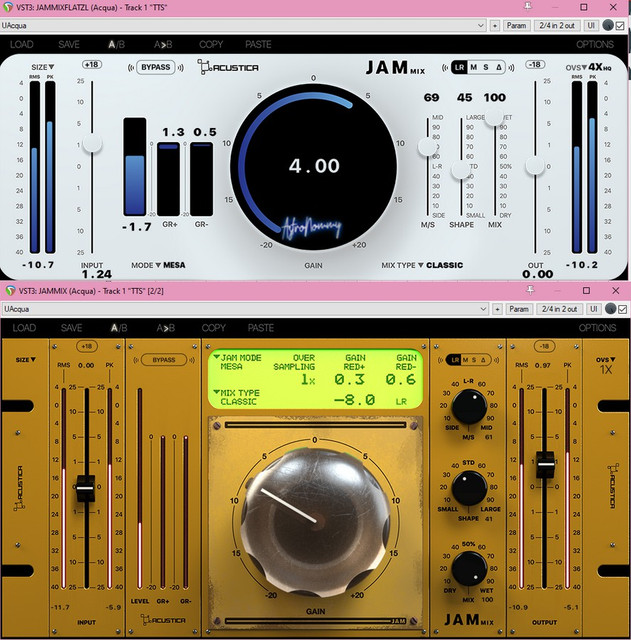
Task: Open the UAcqua preset combo, bottom window
Action: pos(245,309)
